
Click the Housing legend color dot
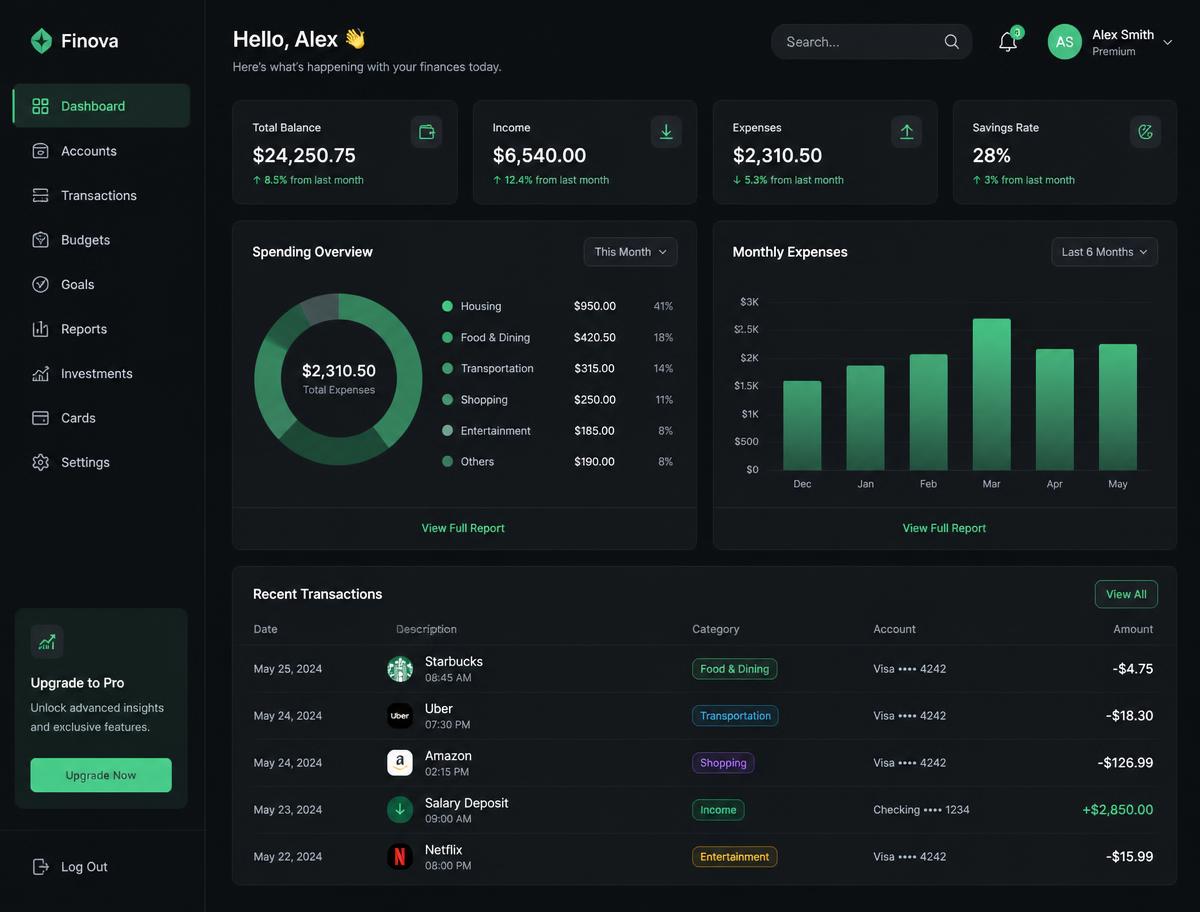[447, 306]
